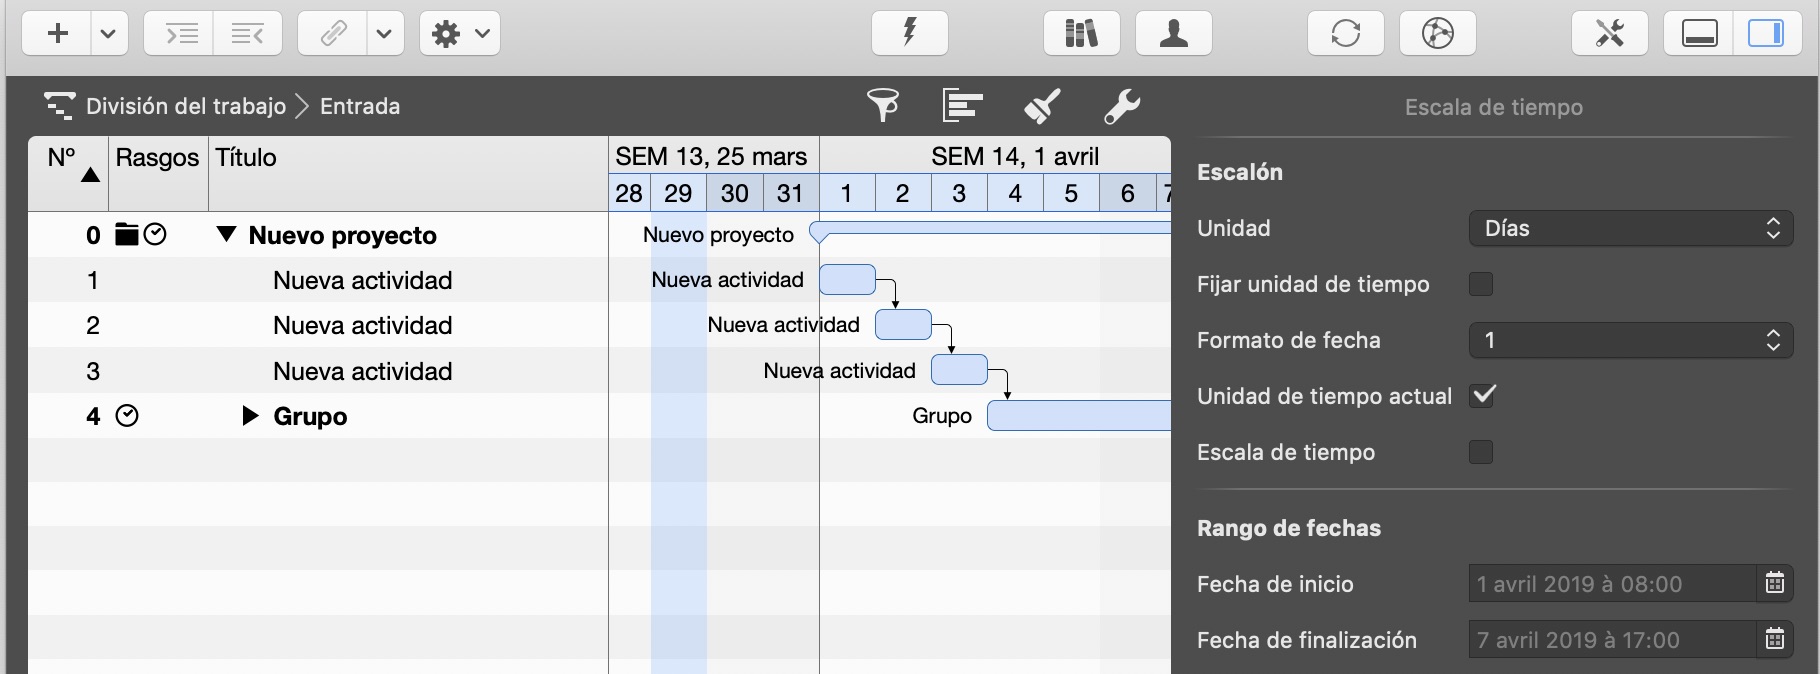1820x674 pixels.
Task: Open the library books icon
Action: [x=1081, y=34]
